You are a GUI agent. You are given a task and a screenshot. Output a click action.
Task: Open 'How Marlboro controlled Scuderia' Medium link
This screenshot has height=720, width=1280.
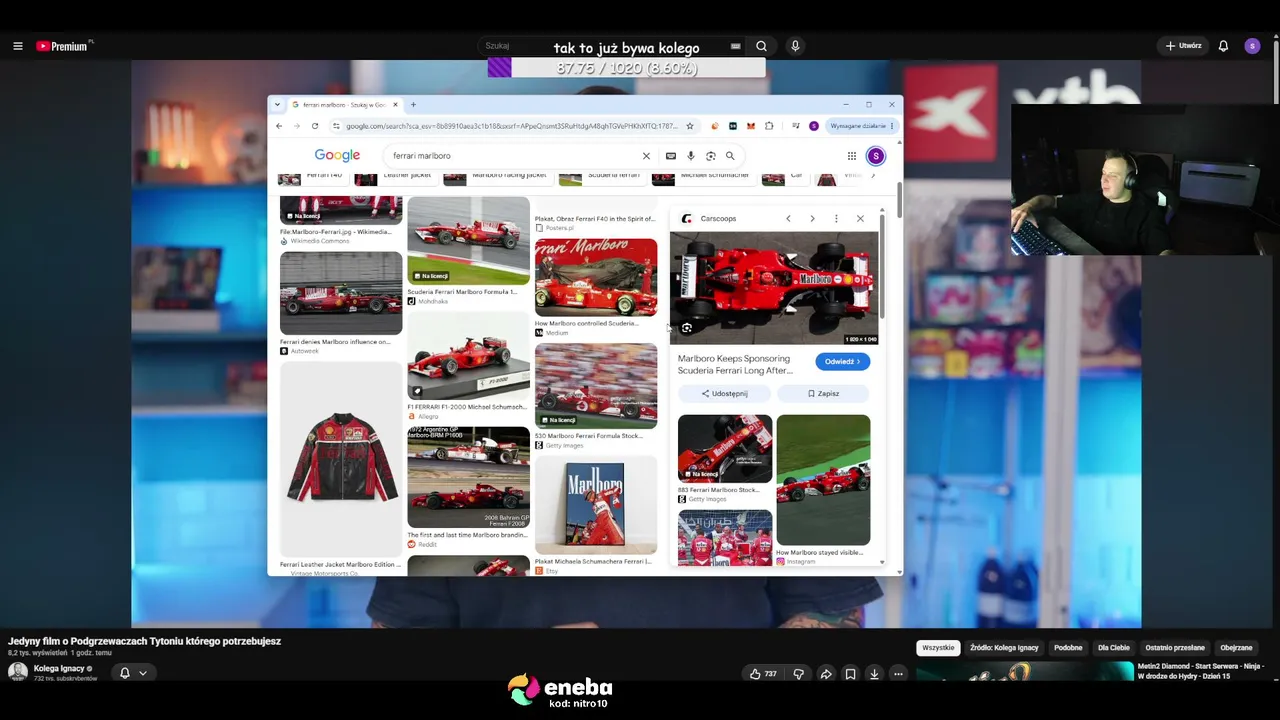pyautogui.click(x=586, y=323)
